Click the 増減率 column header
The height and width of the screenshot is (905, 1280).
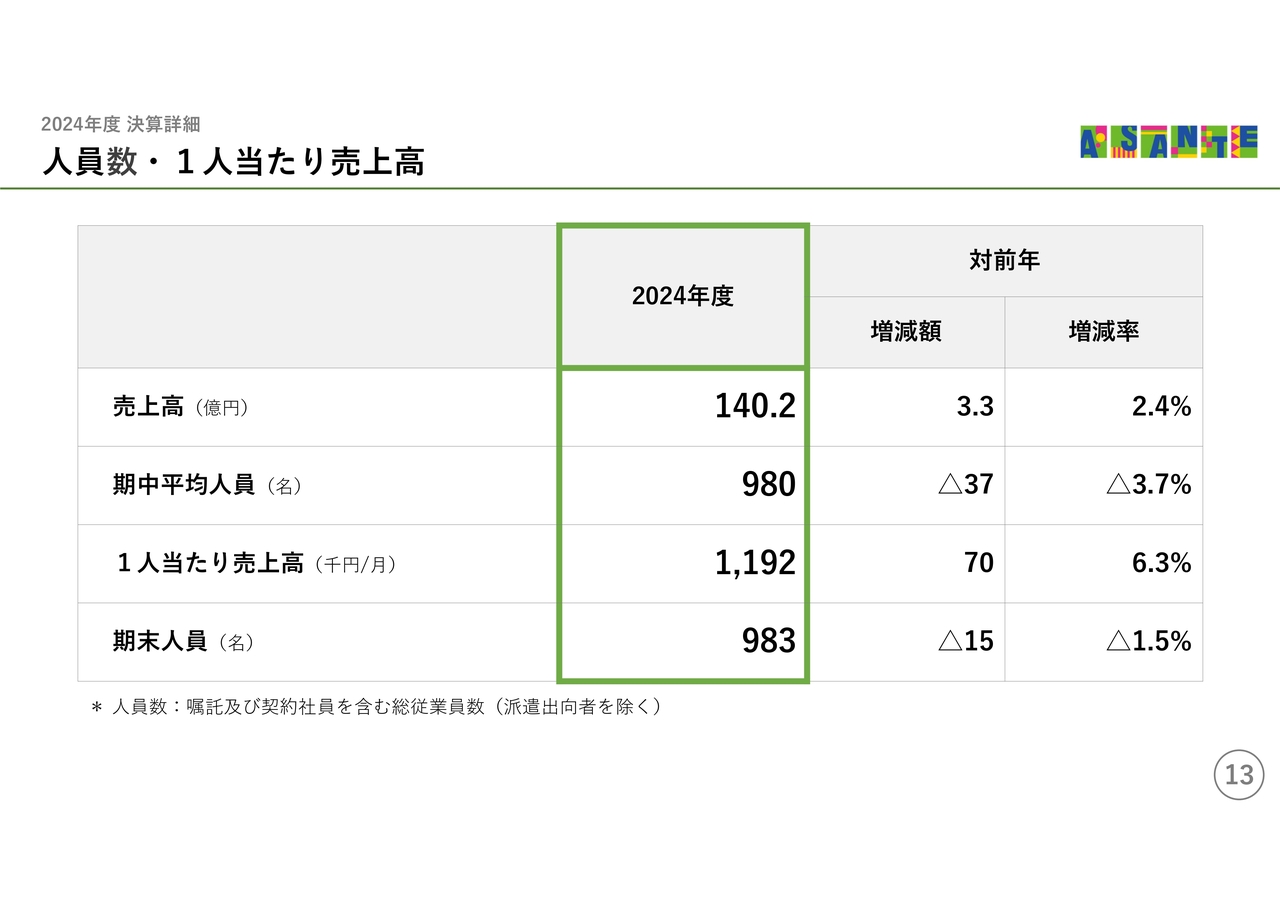click(x=1104, y=331)
